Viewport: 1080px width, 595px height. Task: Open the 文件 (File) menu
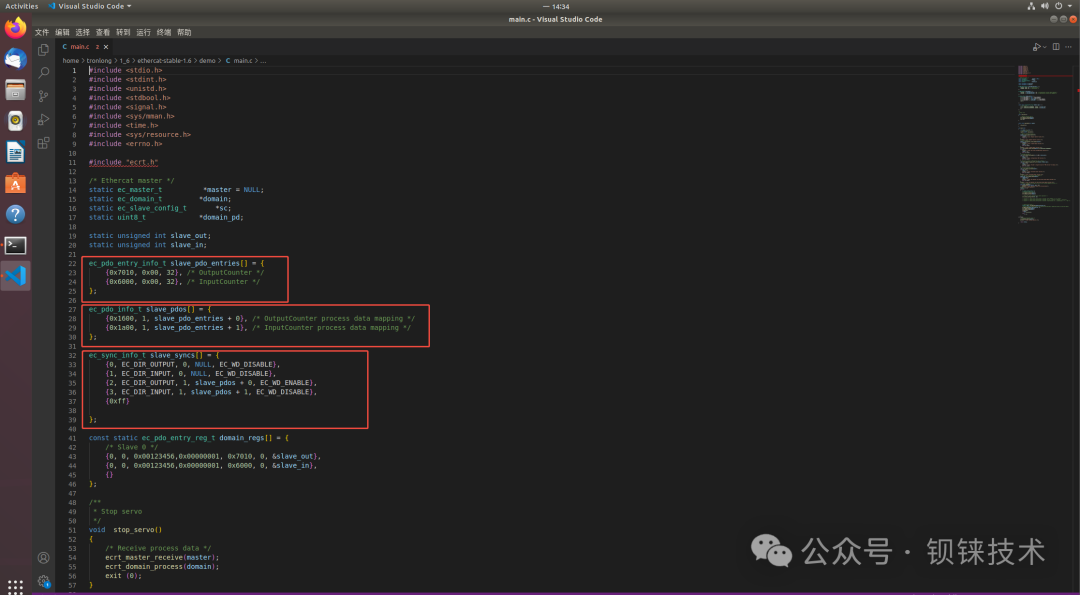[42, 32]
